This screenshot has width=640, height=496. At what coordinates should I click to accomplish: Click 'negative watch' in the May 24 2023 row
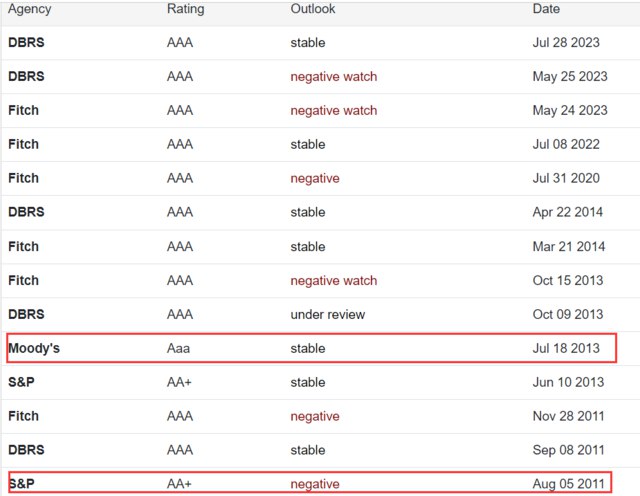pyautogui.click(x=333, y=111)
